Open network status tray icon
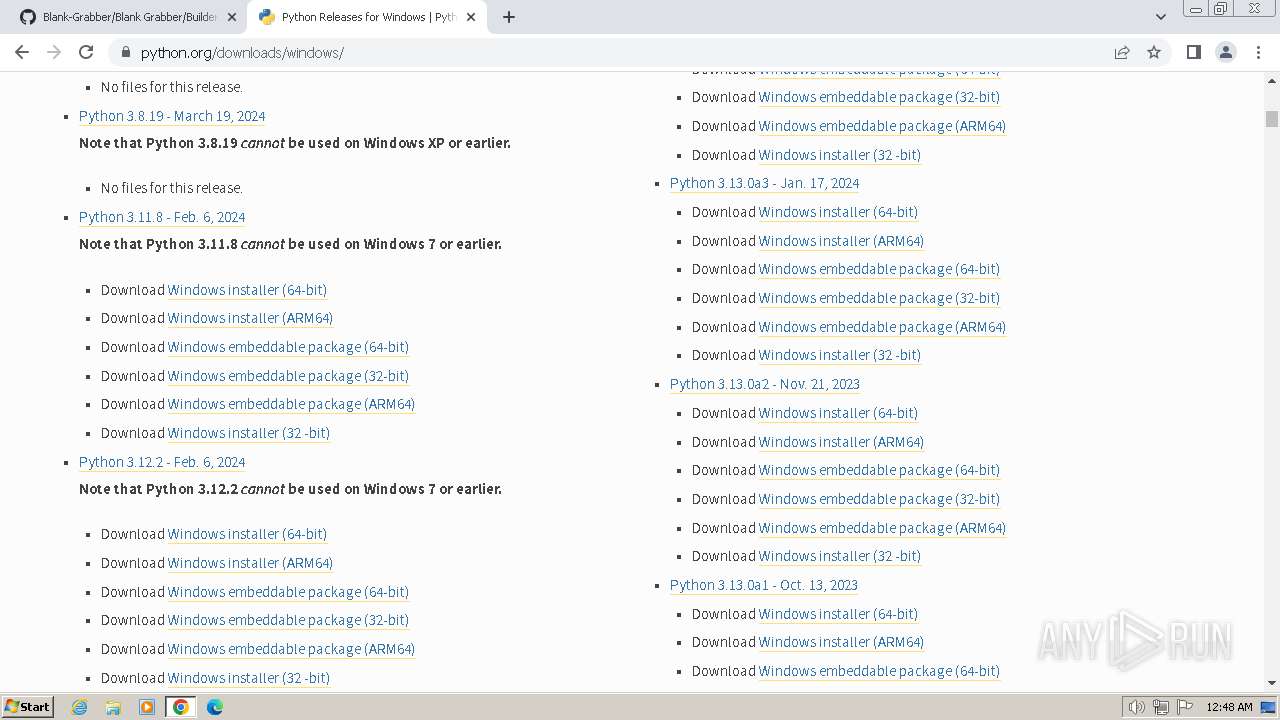 pos(1160,707)
